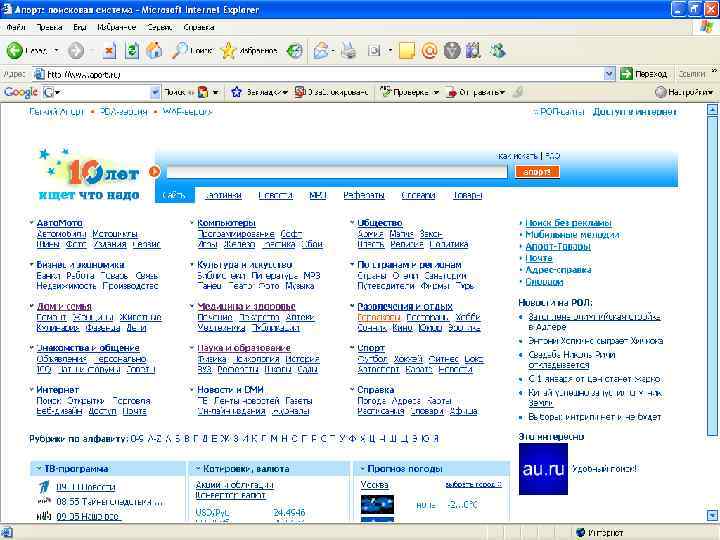Click the Print printer icon
This screenshot has width=720, height=540.
(x=349, y=51)
